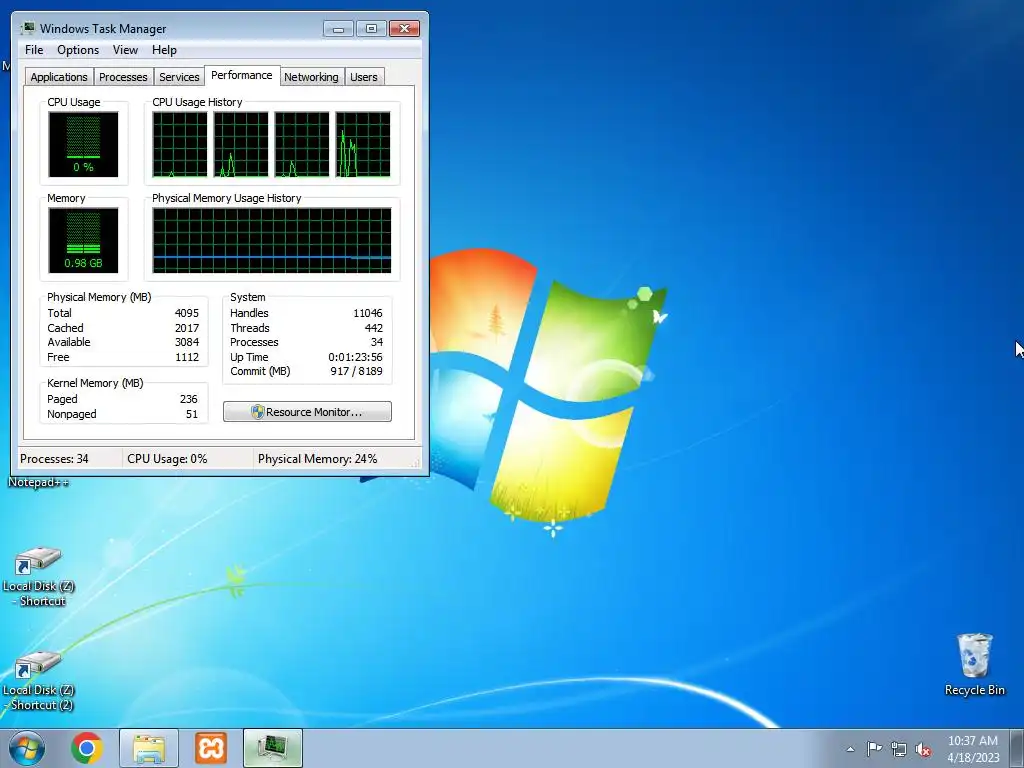This screenshot has width=1024, height=768.
Task: Open the File menu
Action: [x=34, y=50]
